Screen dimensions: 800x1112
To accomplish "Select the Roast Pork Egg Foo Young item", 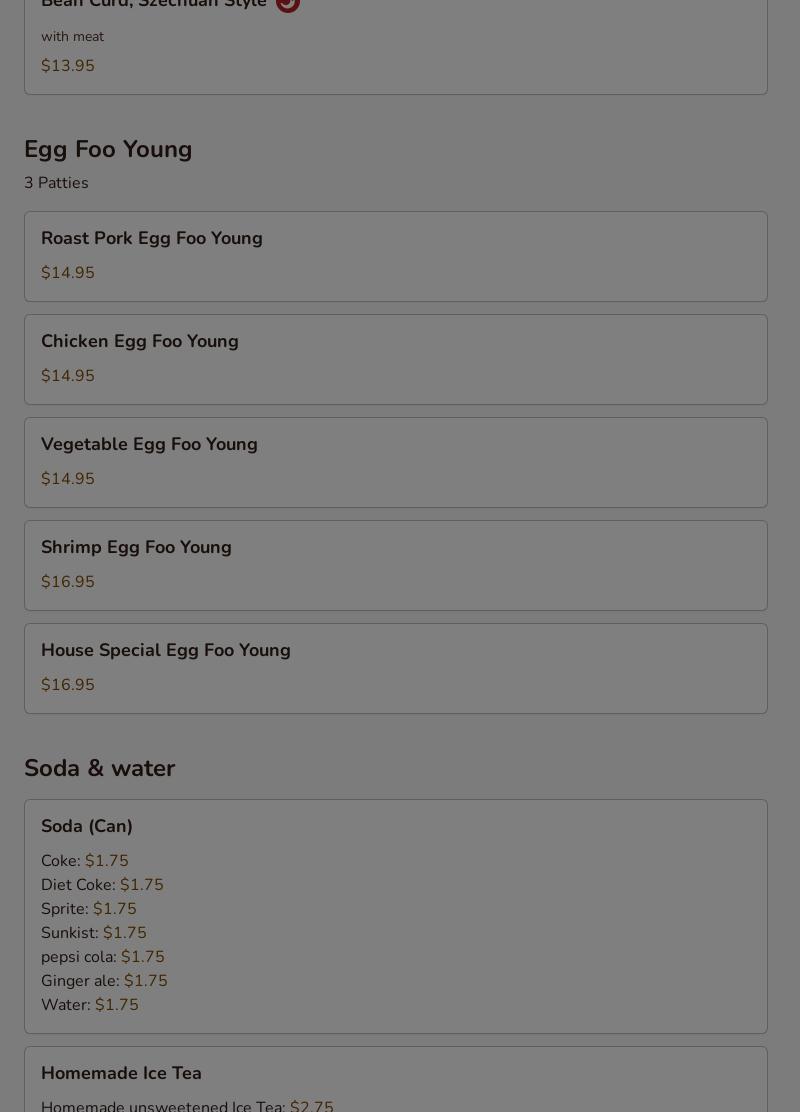I will [152, 239].
